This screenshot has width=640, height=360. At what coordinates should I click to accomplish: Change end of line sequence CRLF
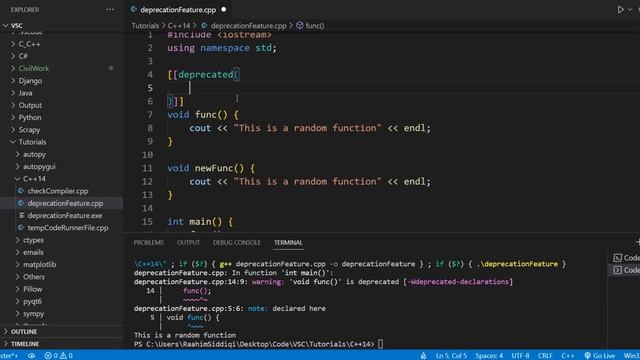pyautogui.click(x=545, y=356)
